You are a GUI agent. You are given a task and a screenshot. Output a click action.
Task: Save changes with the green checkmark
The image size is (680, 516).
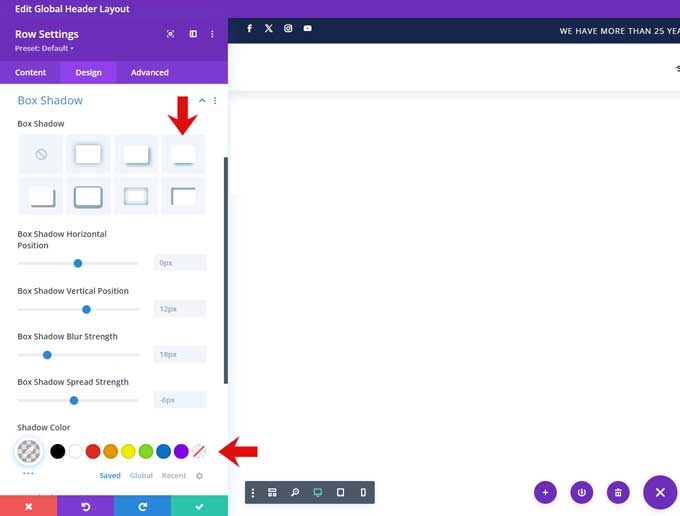(x=199, y=506)
